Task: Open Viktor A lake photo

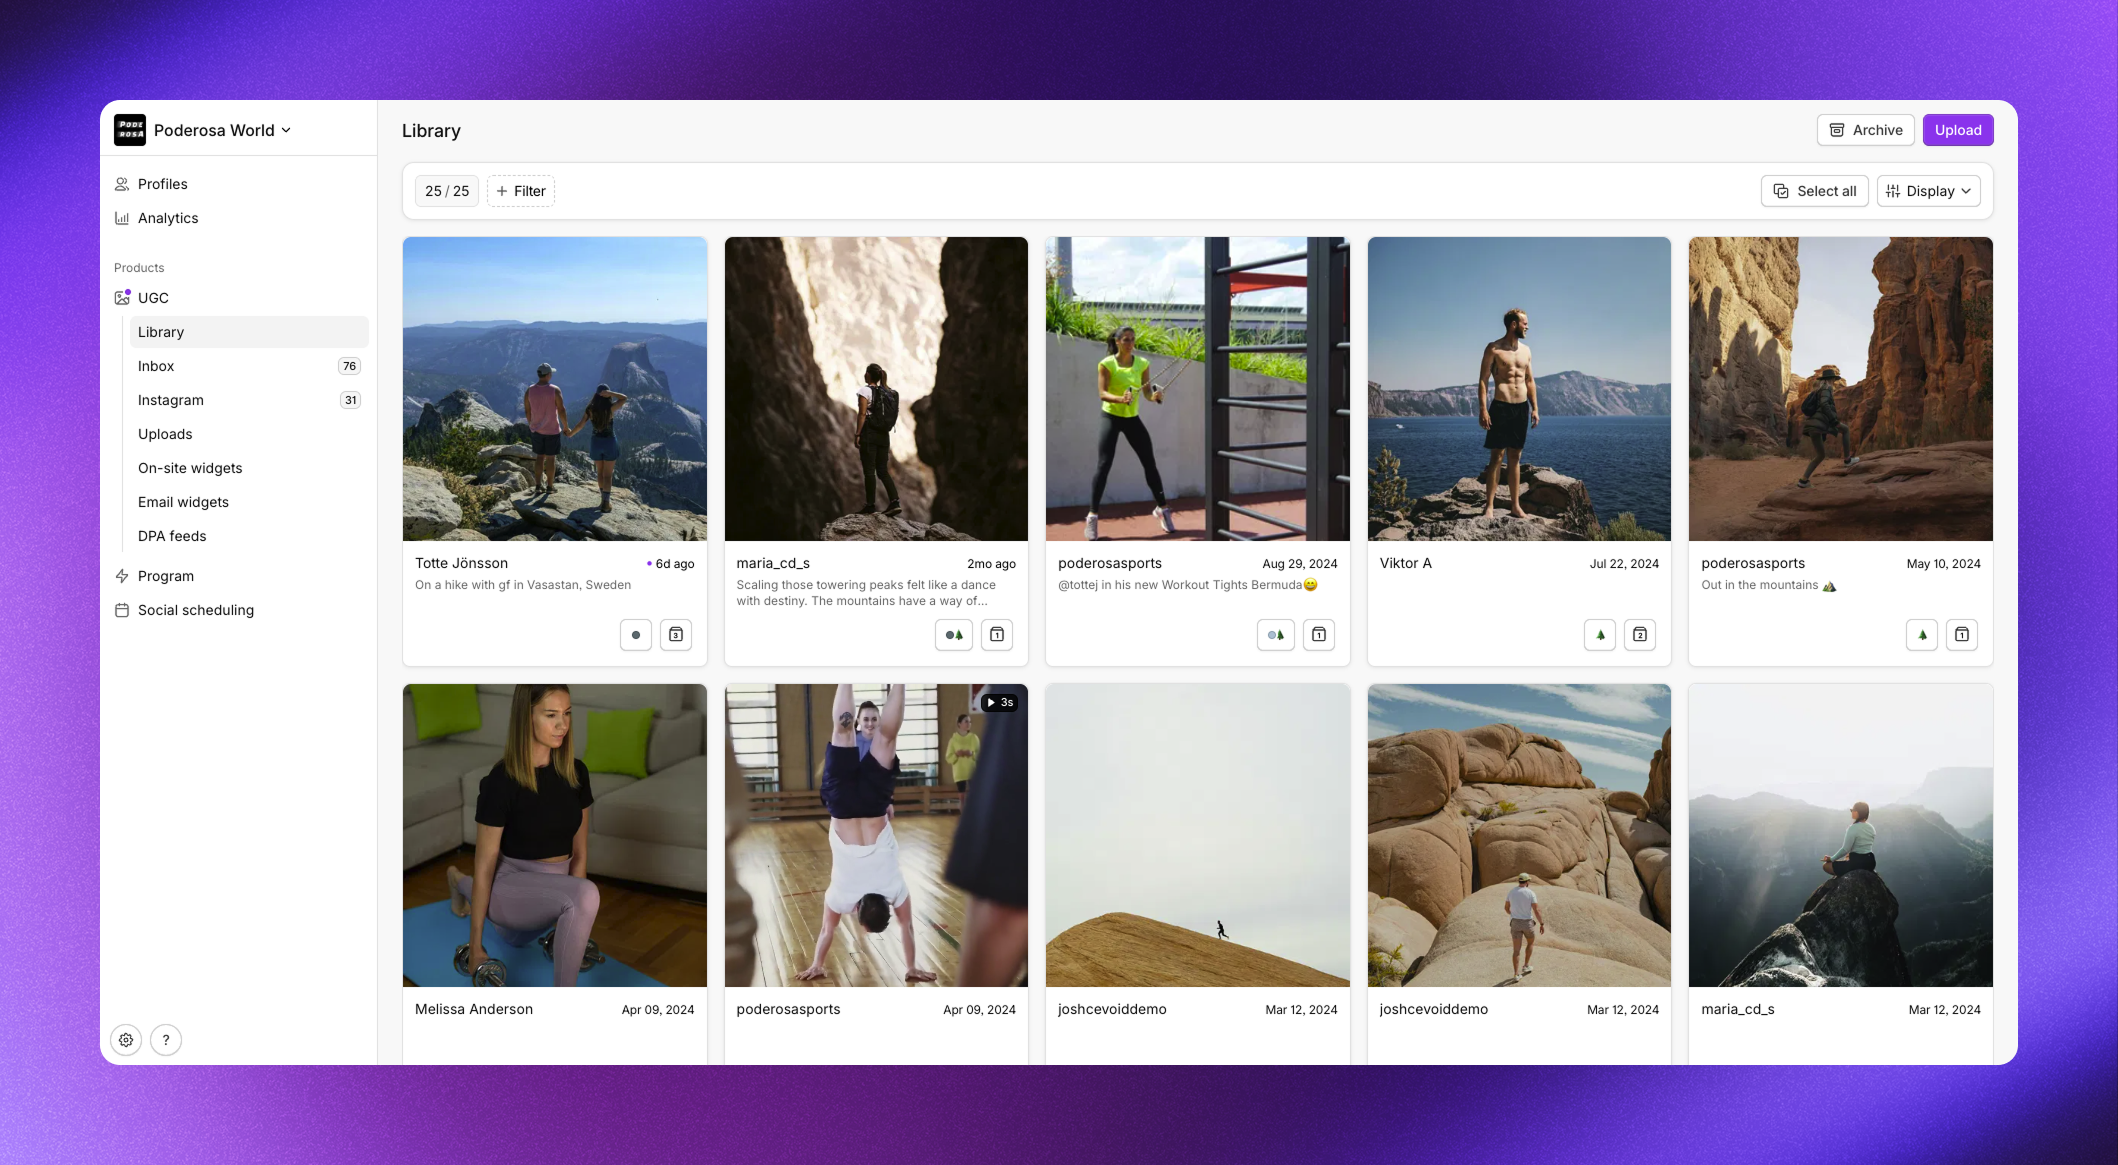Action: (x=1519, y=389)
